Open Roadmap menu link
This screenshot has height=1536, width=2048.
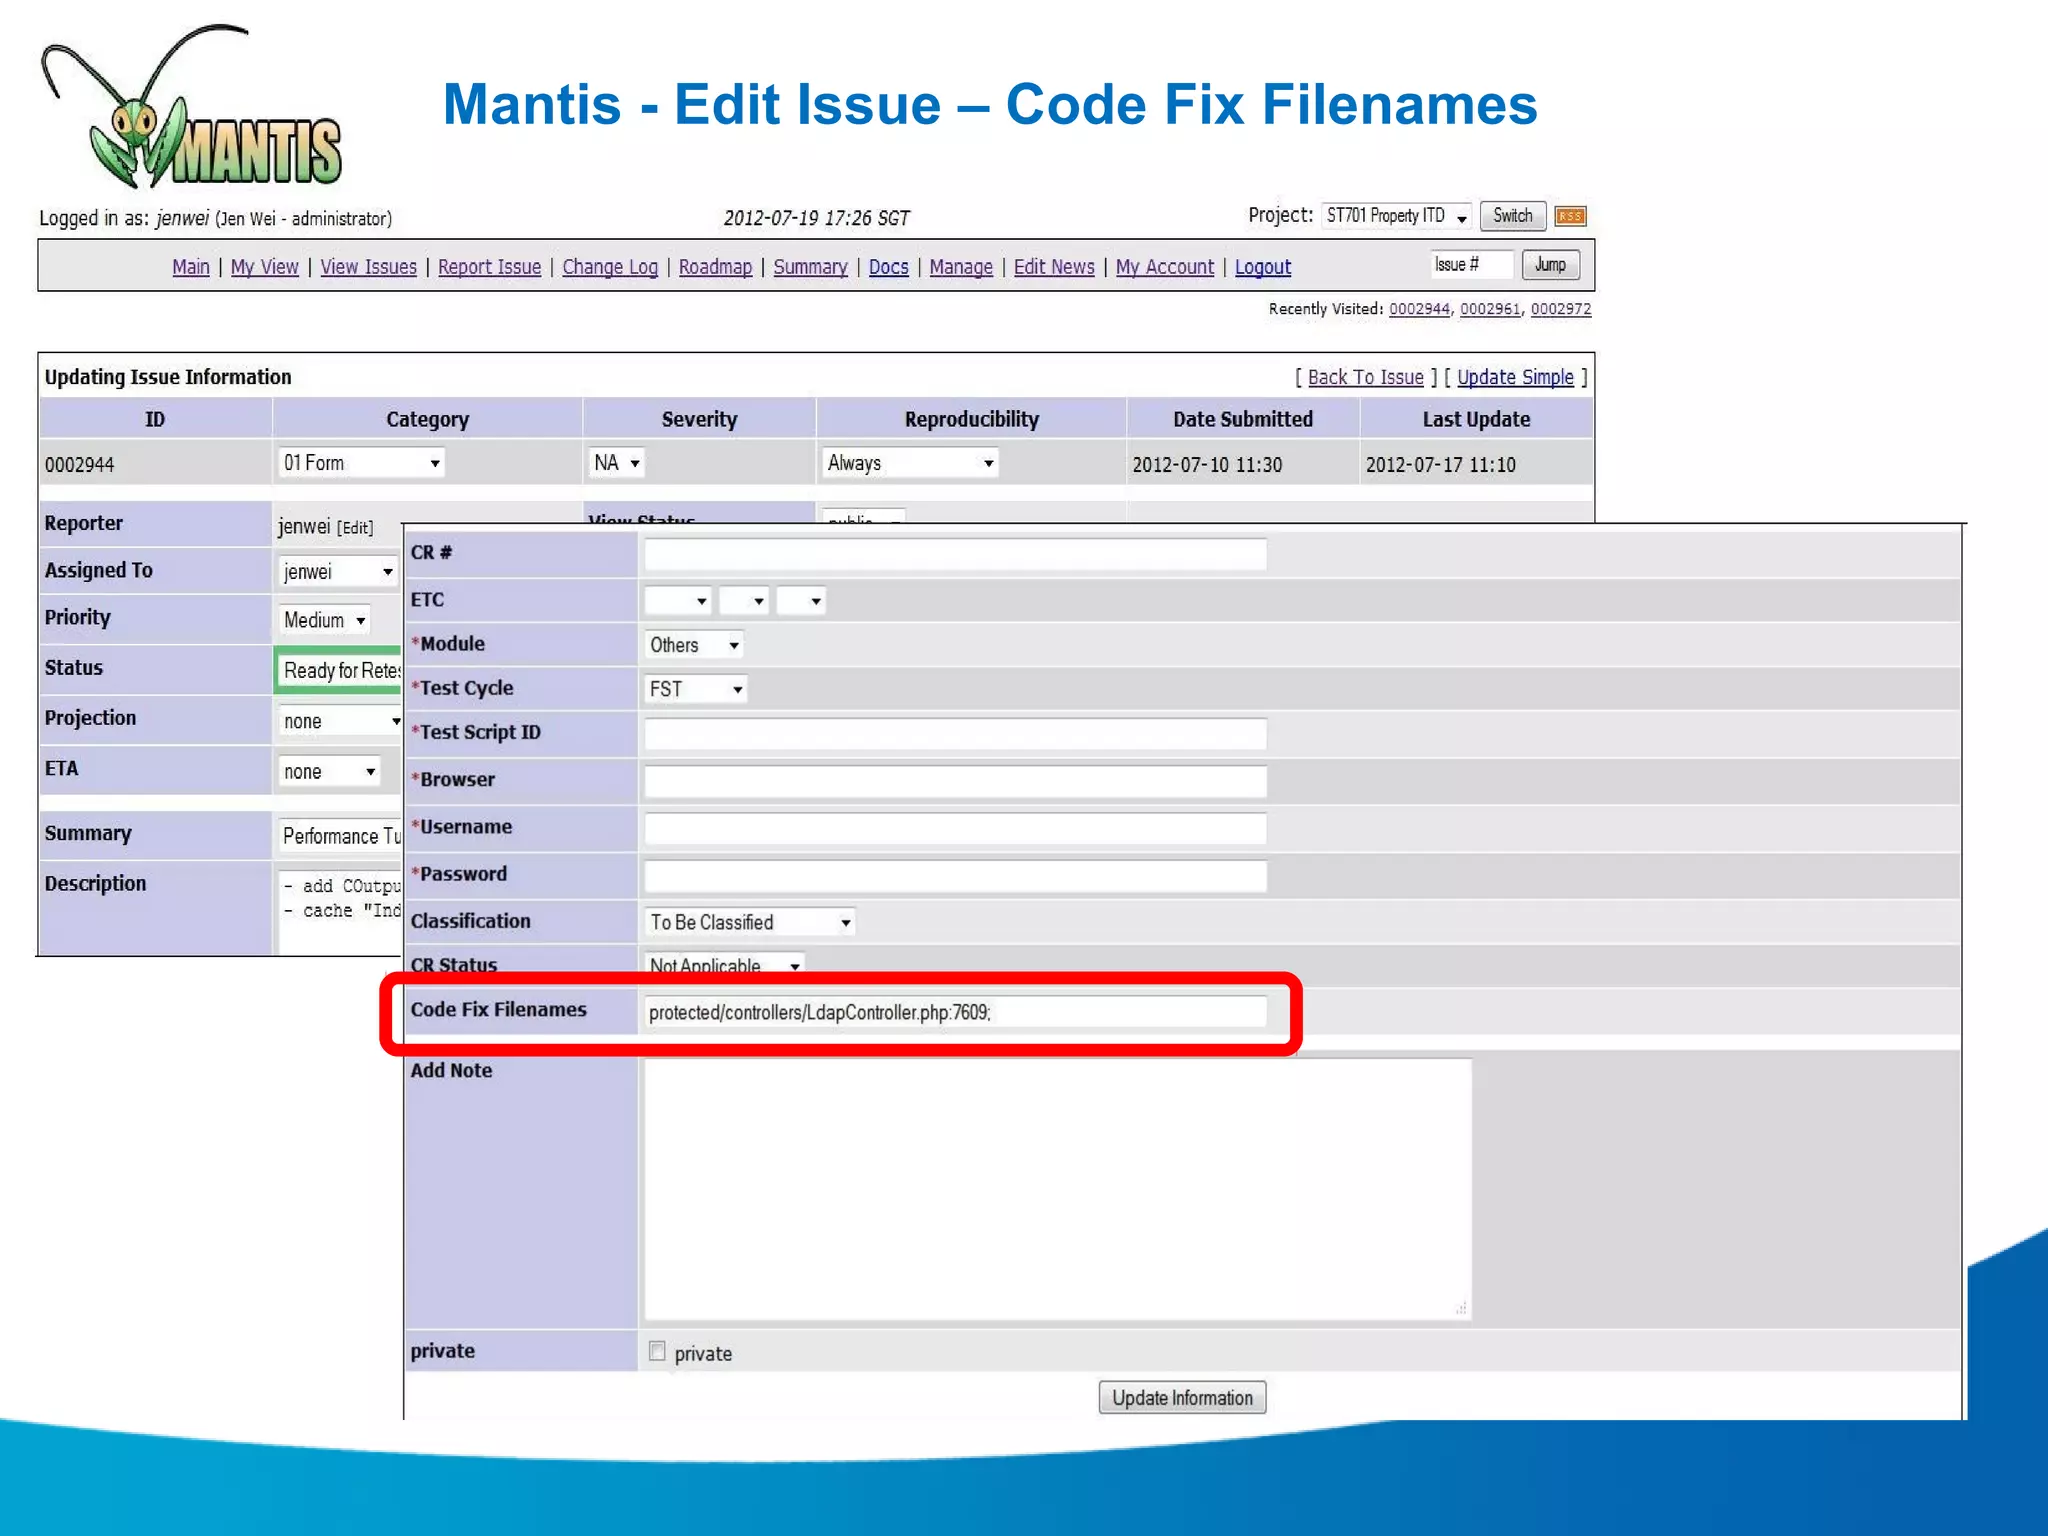pos(715,267)
